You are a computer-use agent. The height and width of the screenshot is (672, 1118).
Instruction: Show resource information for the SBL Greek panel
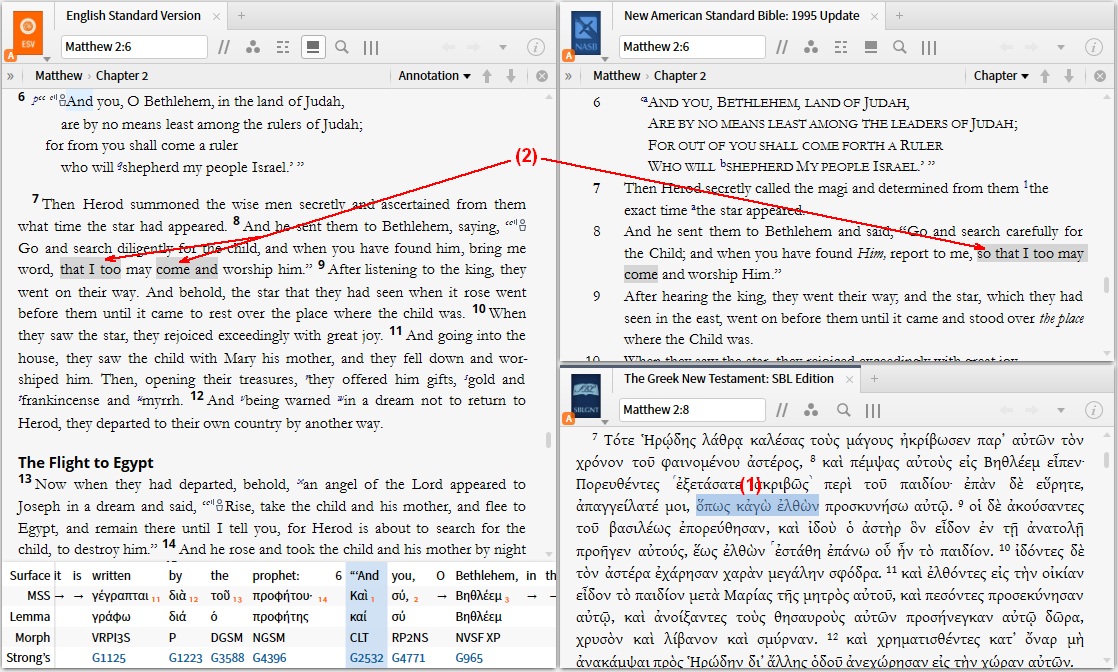1094,410
